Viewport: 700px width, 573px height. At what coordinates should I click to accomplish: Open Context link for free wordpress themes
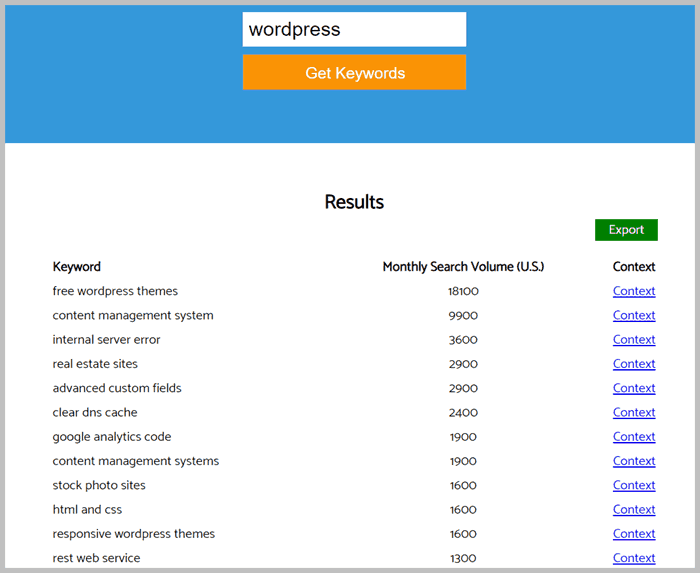[633, 291]
